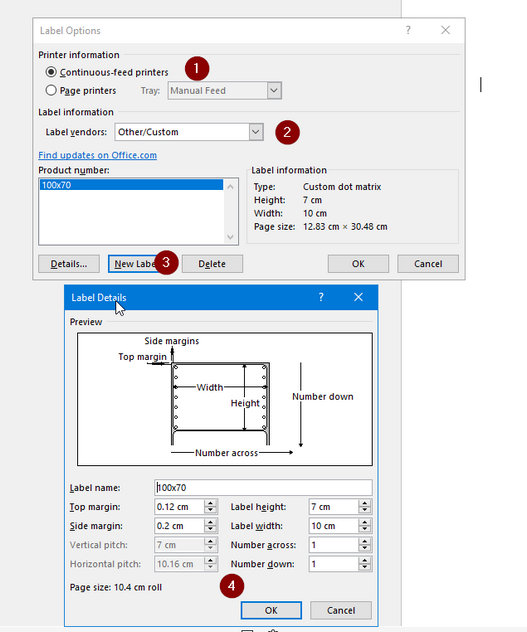Viewport: 527px width, 632px height.
Task: Click 'Custom dot matrix' type text
Action: tap(342, 187)
